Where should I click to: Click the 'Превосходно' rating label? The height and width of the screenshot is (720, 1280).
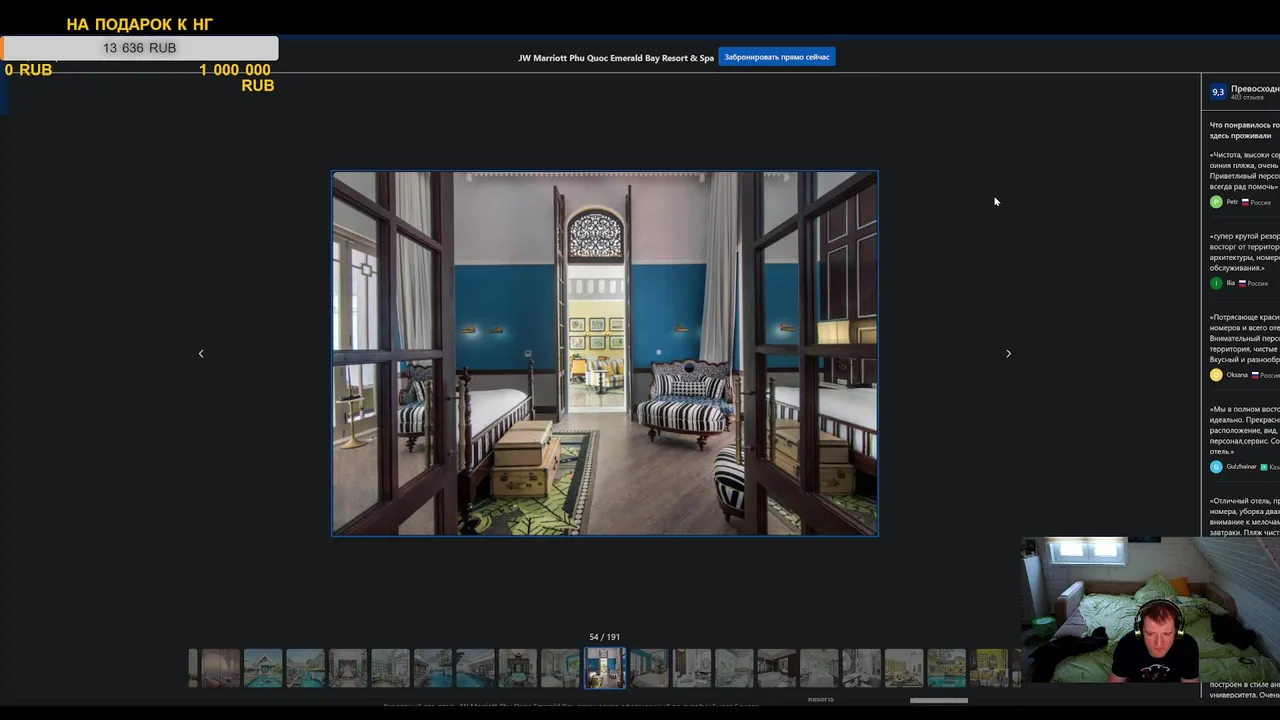[1255, 88]
